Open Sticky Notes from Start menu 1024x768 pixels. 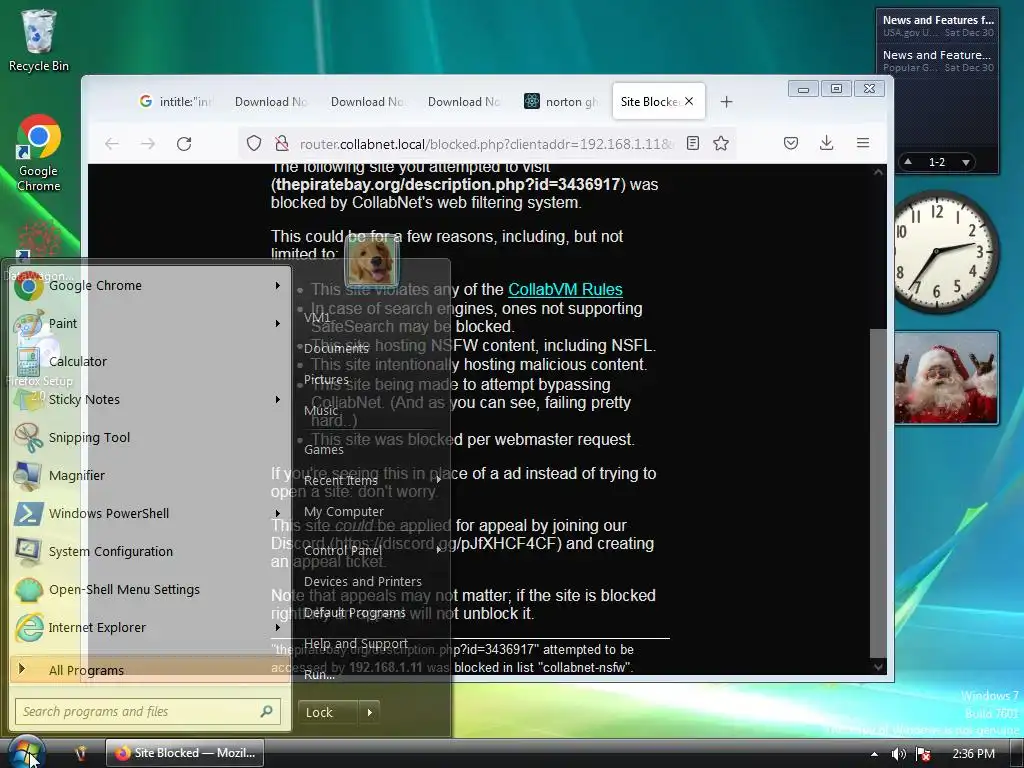(150, 399)
